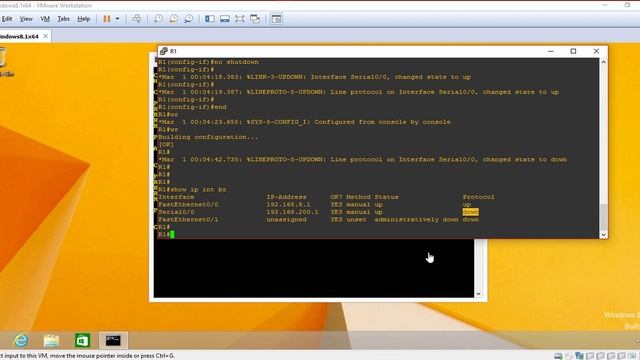Viewport: 640px width, 360px height.
Task: Maximize the R1 terminal window
Action: point(573,51)
